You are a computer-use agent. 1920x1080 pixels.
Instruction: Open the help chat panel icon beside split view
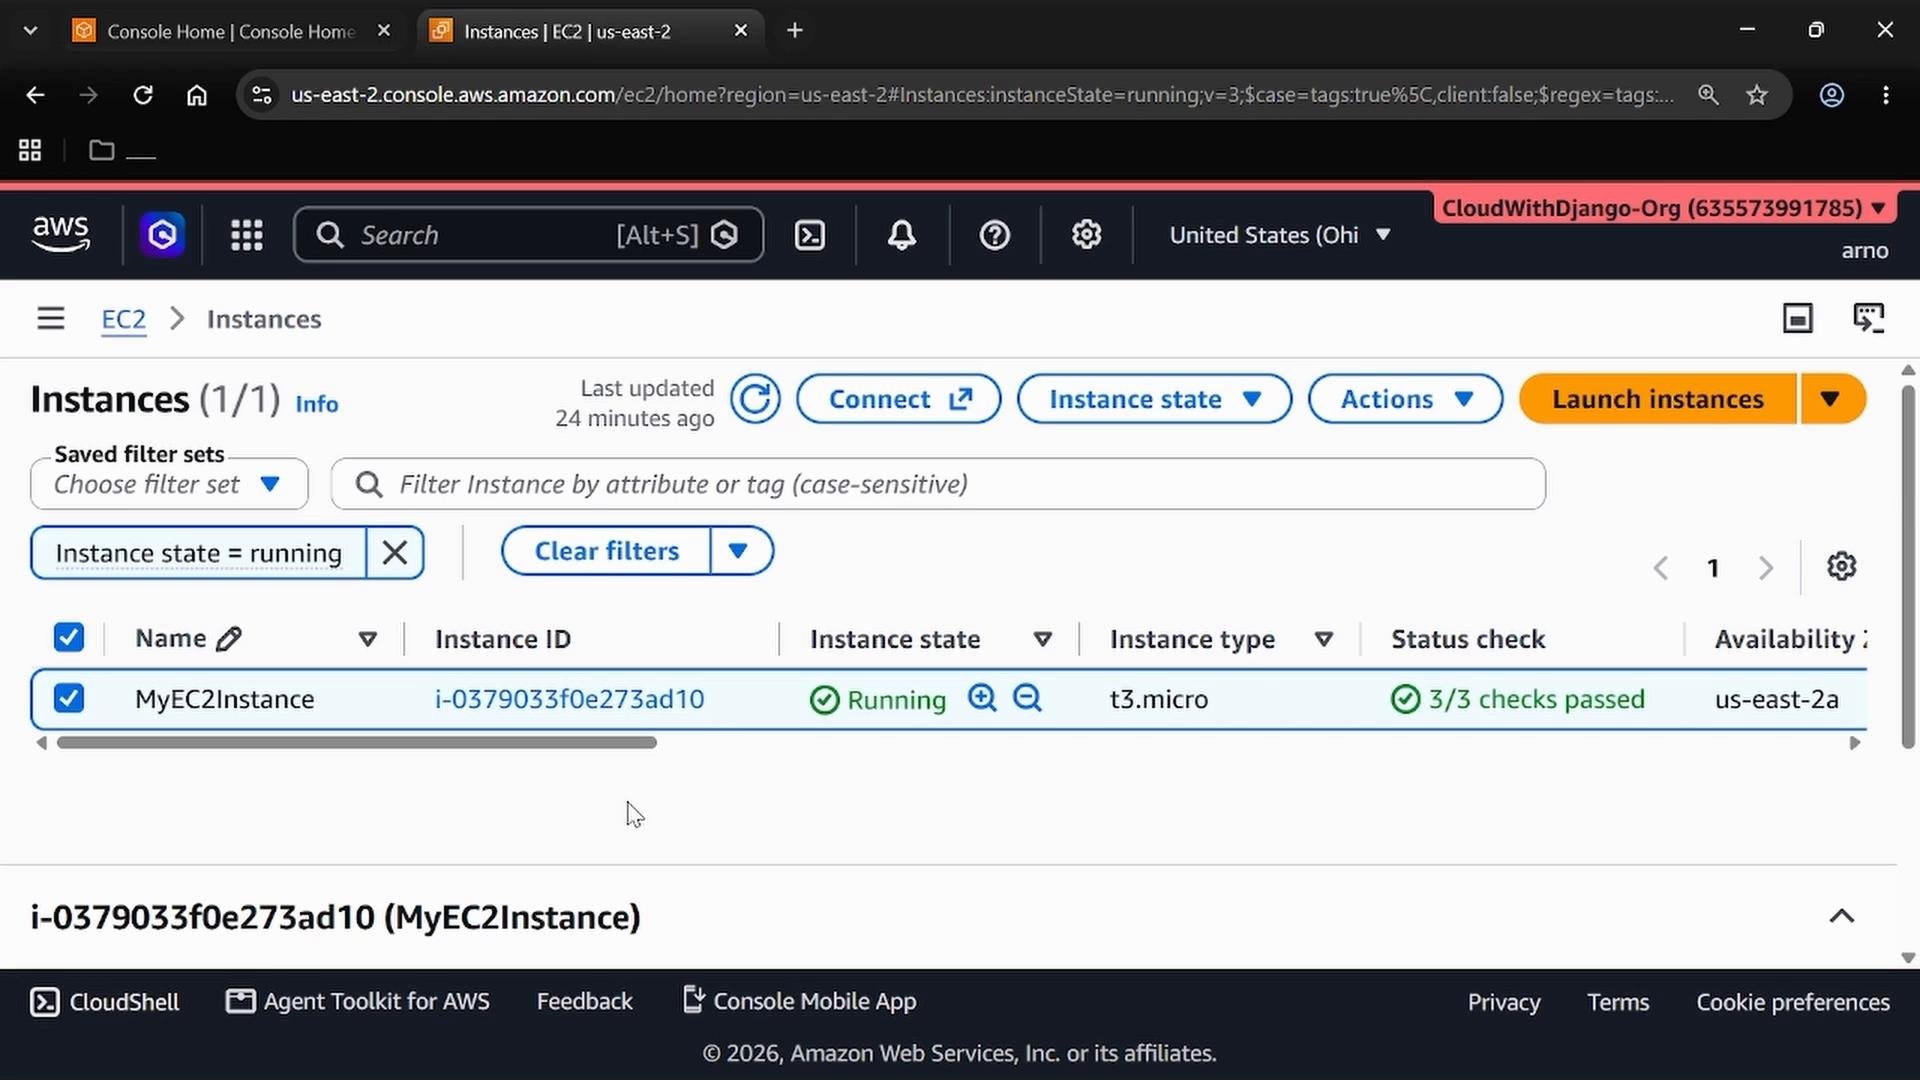(x=1868, y=319)
